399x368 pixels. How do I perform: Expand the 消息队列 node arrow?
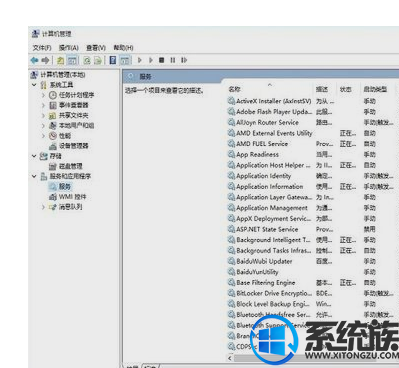(x=43, y=207)
